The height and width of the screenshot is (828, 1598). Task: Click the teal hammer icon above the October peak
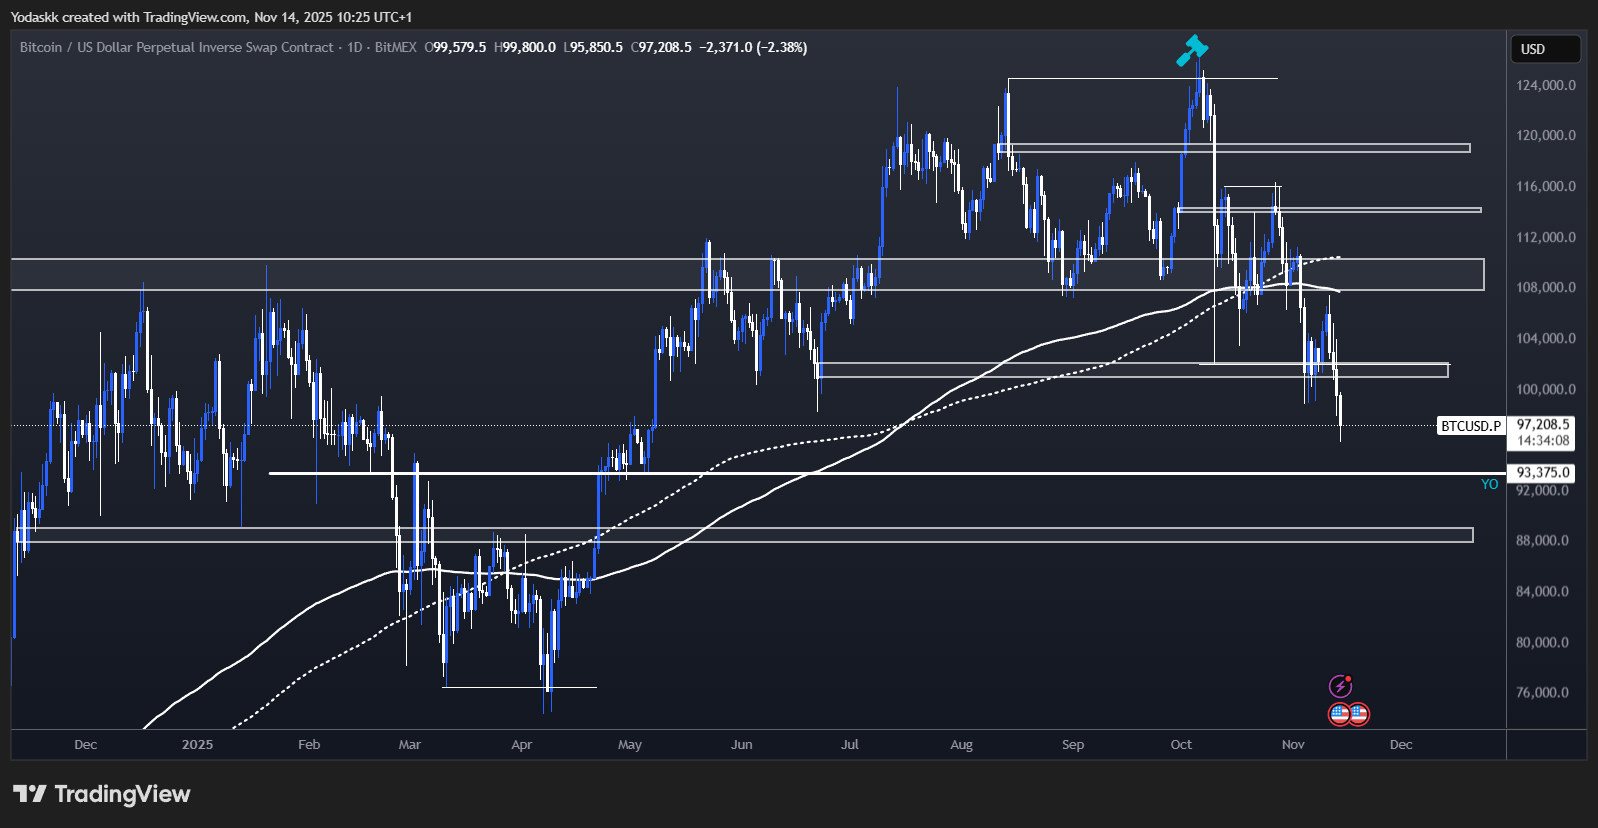coord(1192,50)
